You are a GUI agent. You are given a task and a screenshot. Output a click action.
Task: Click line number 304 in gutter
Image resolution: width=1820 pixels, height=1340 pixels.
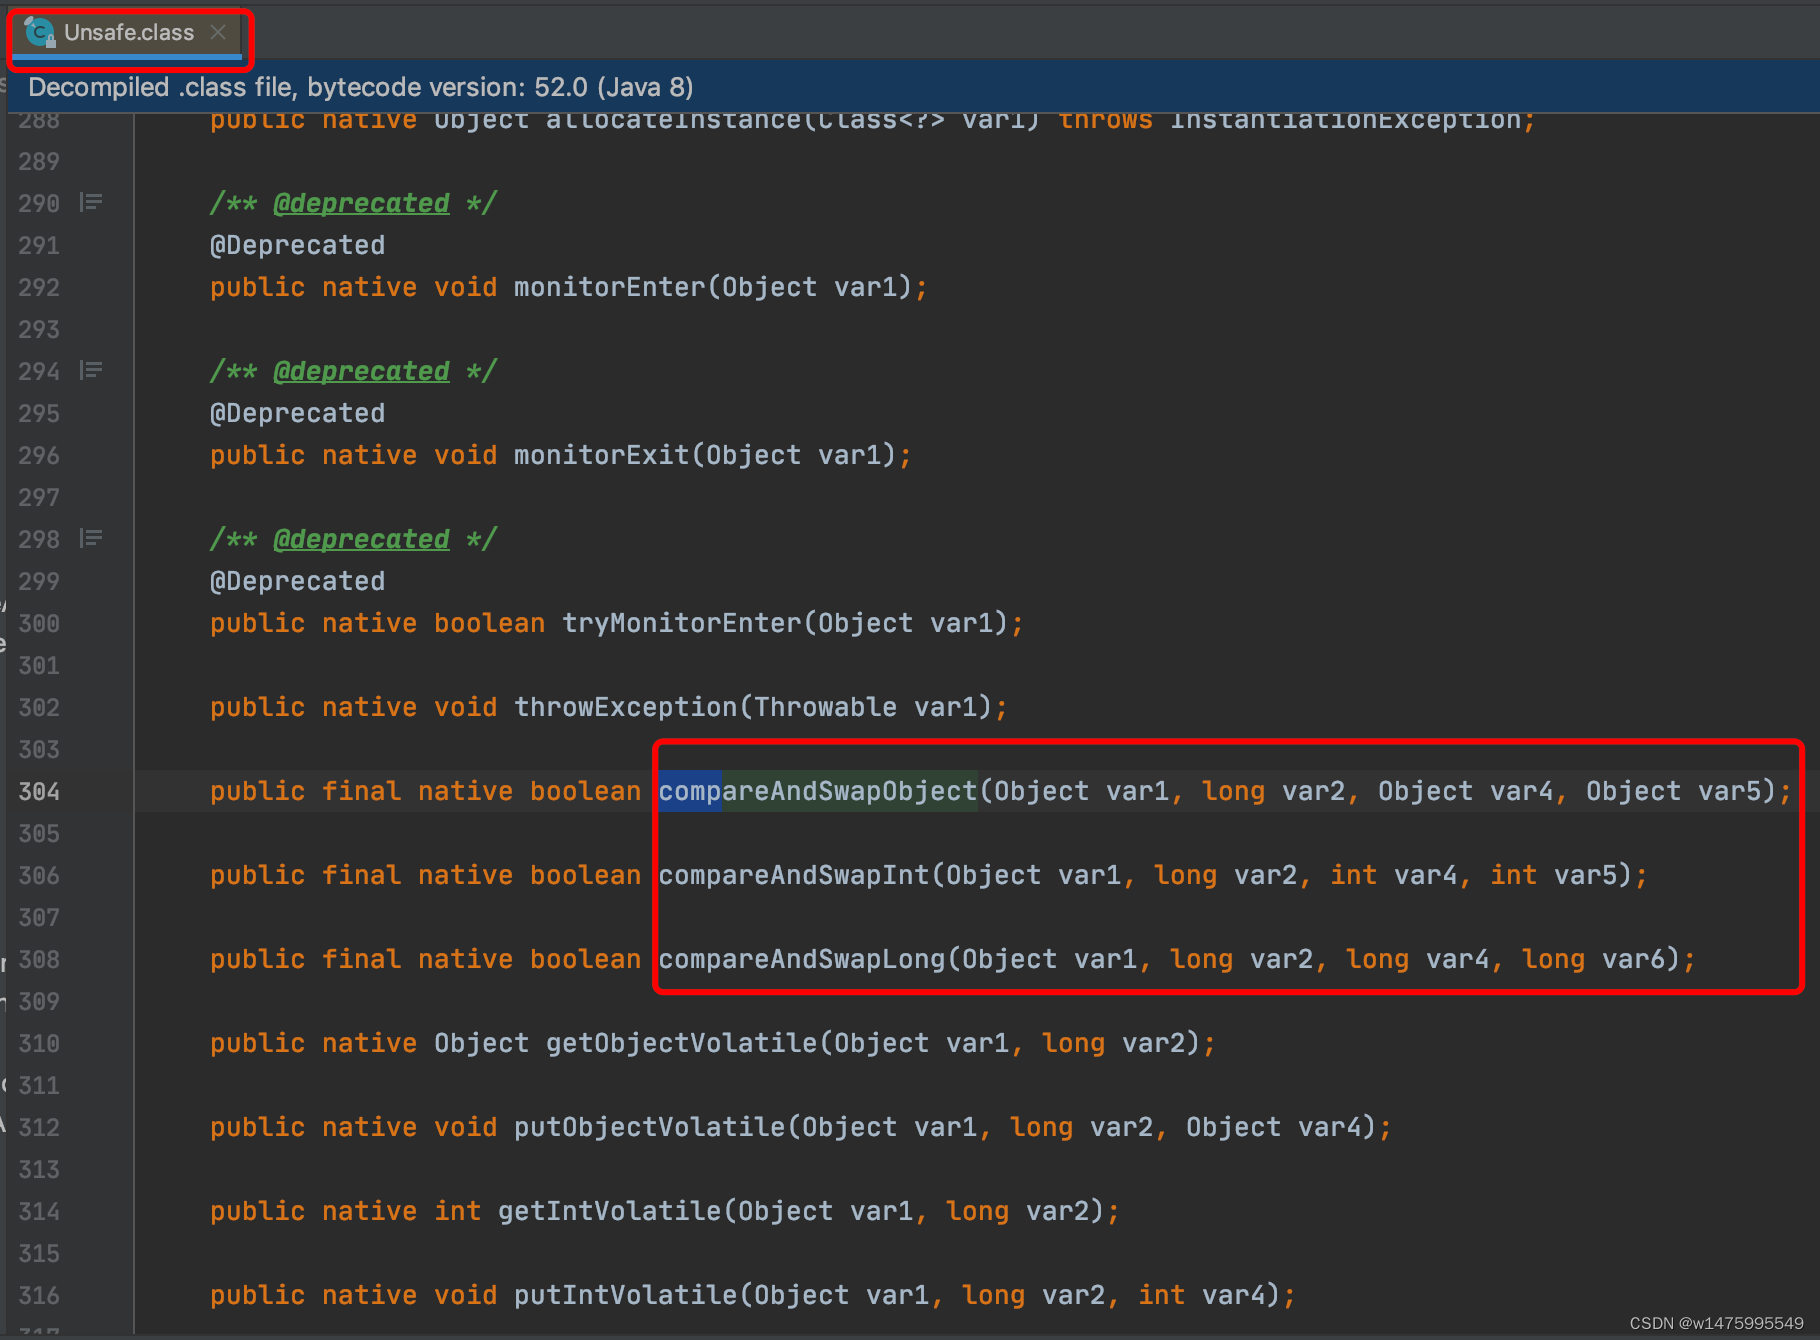click(39, 791)
